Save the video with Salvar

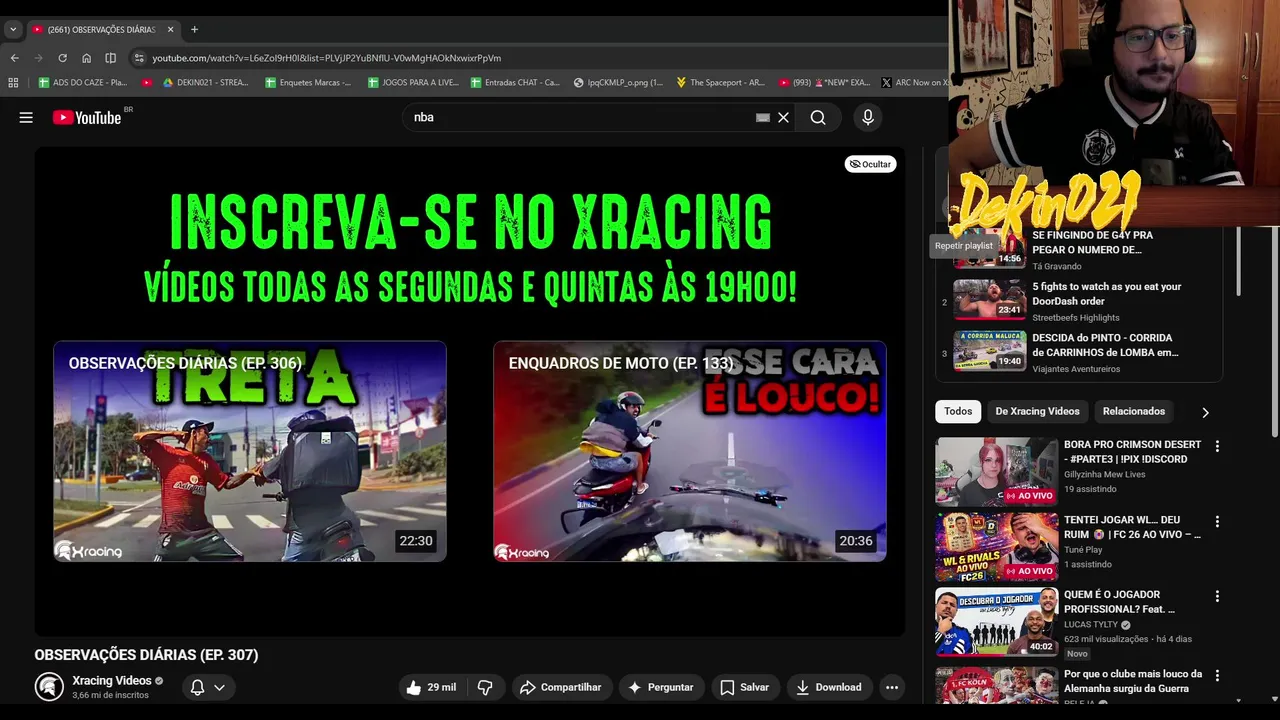pyautogui.click(x=744, y=687)
